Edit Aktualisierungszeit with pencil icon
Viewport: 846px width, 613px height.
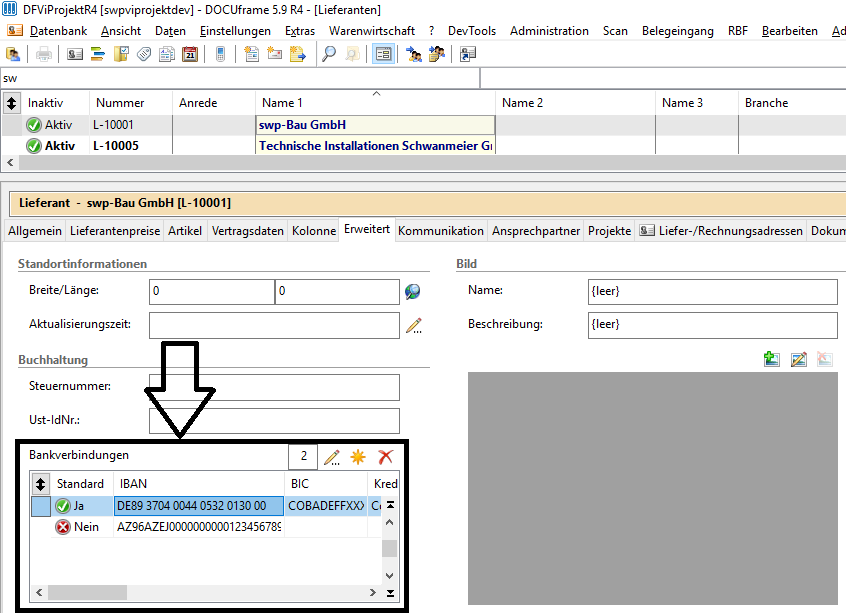click(414, 325)
